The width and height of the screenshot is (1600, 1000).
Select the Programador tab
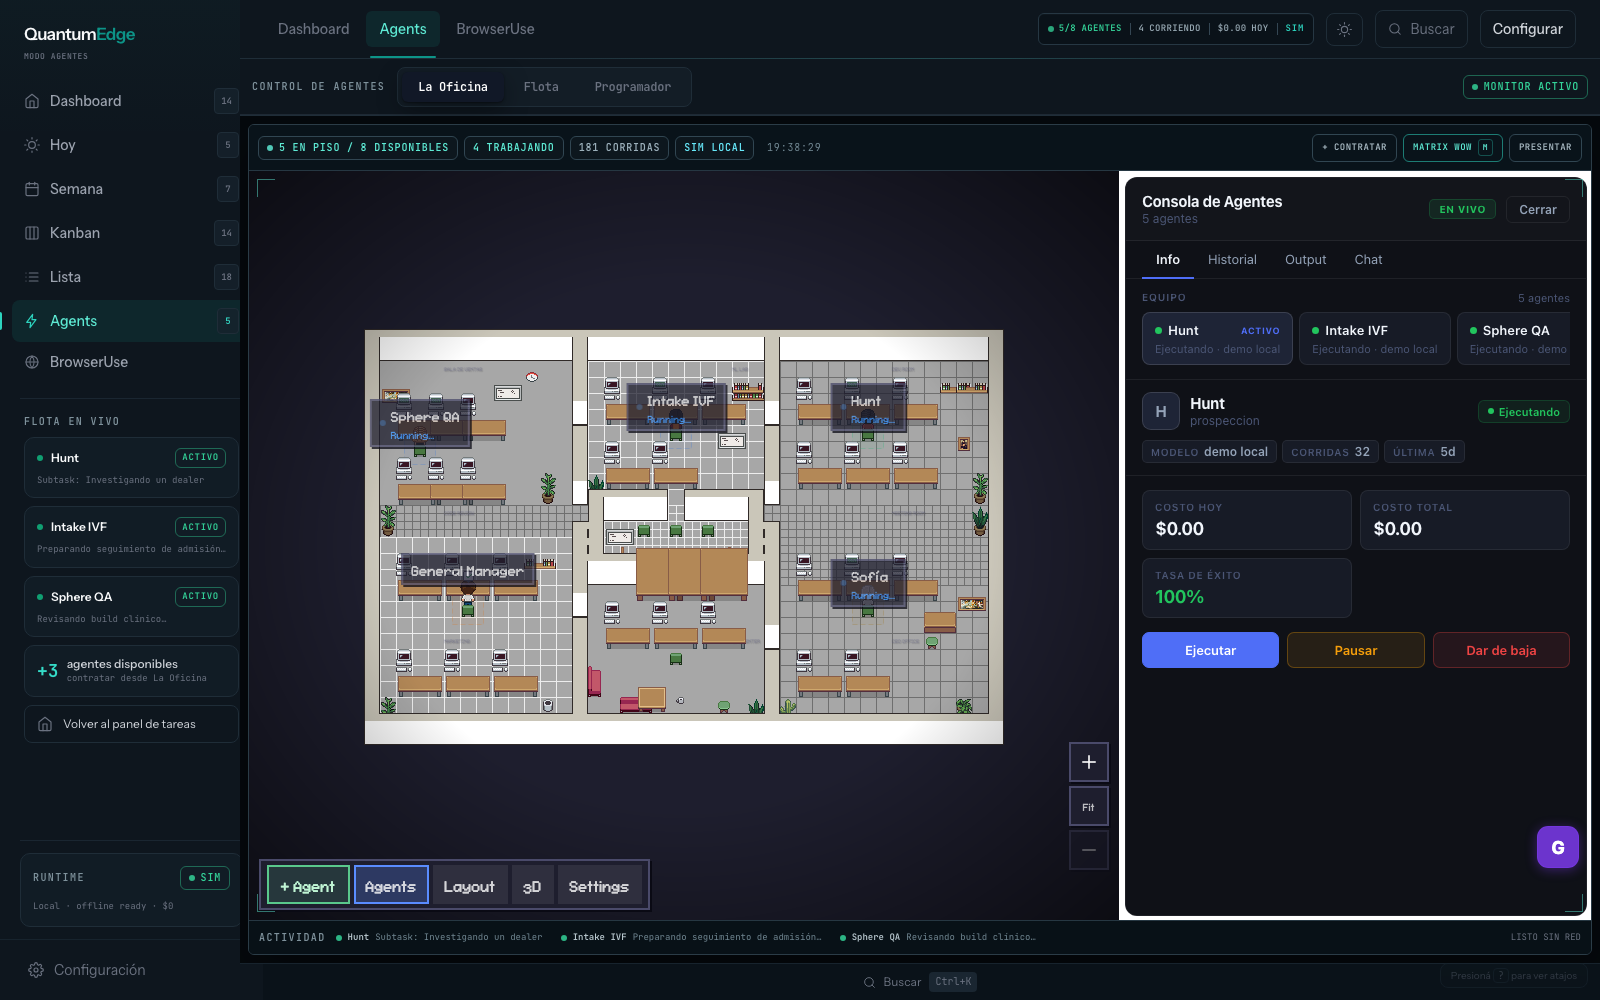pyautogui.click(x=633, y=87)
